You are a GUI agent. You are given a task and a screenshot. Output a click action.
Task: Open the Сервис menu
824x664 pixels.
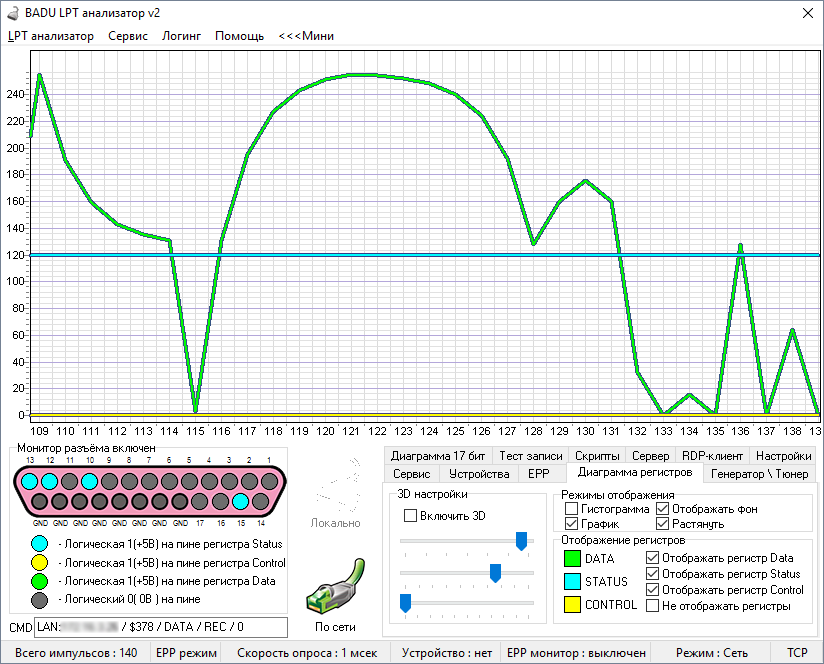(128, 36)
